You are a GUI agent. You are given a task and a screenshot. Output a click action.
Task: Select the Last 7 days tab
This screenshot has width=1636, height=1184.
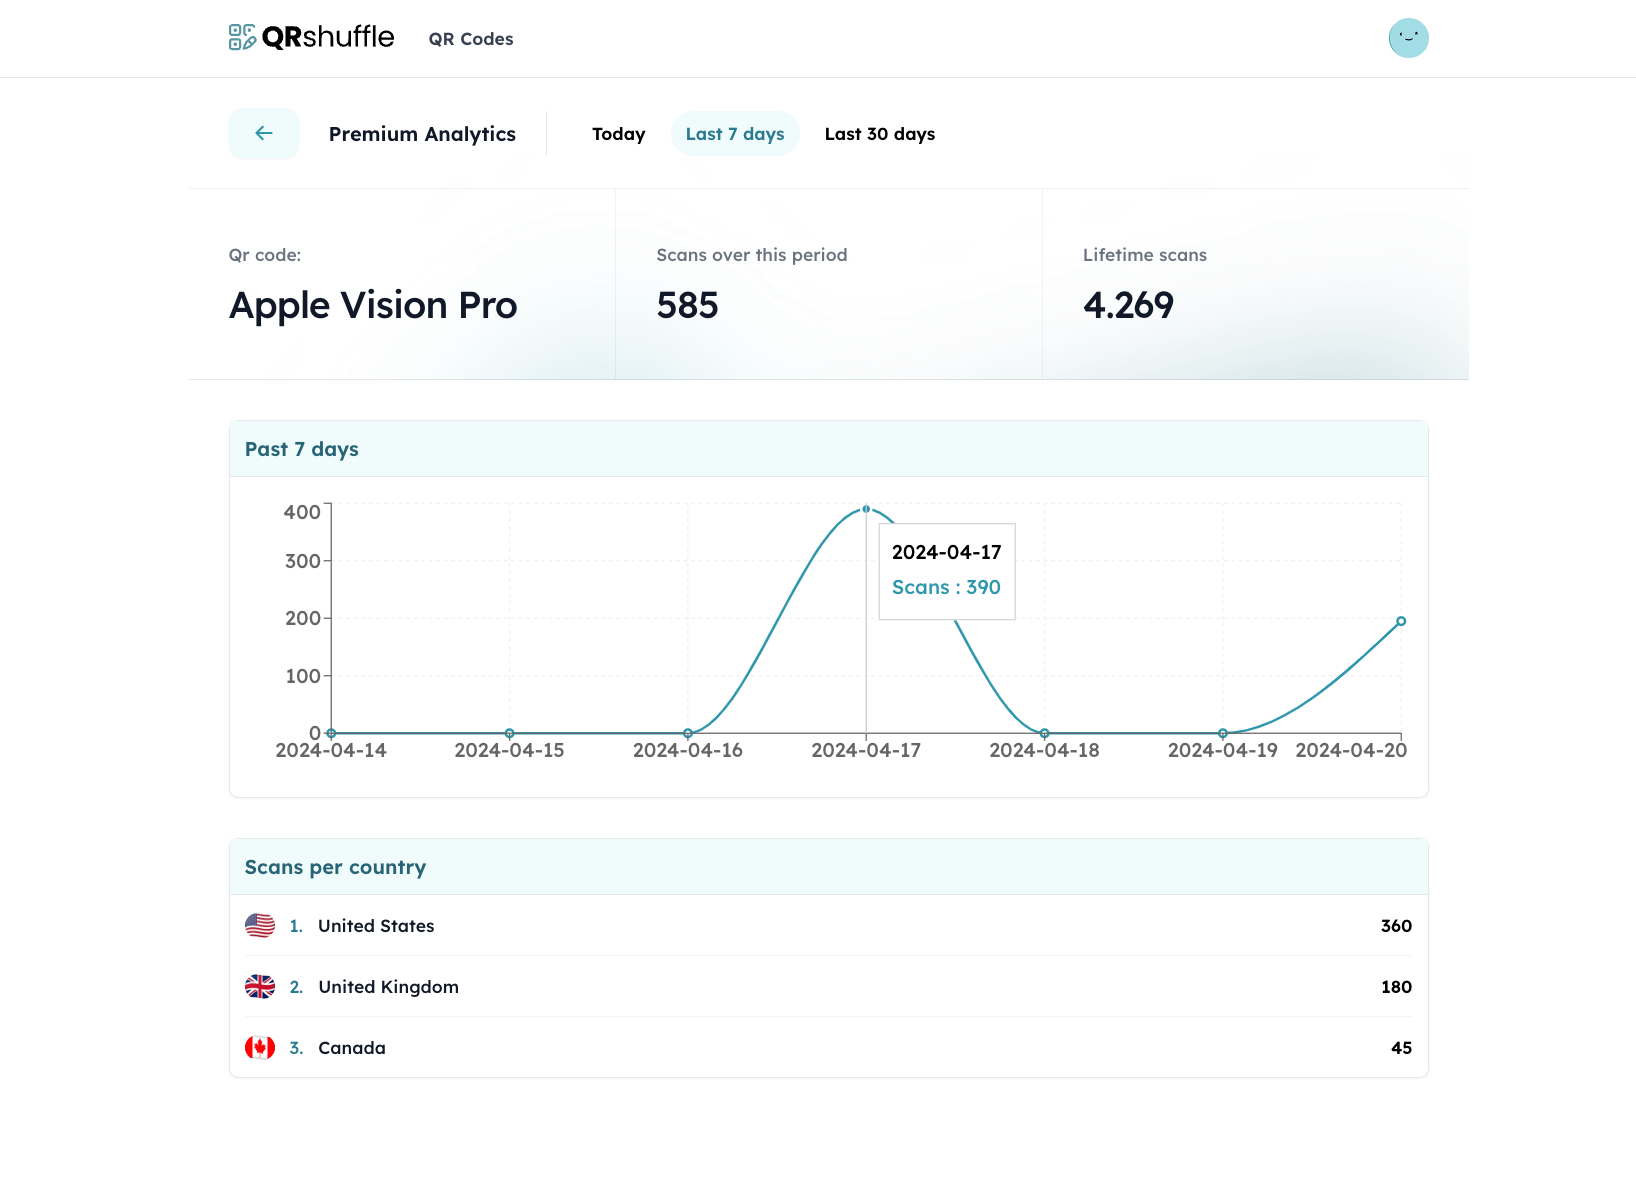[735, 134]
